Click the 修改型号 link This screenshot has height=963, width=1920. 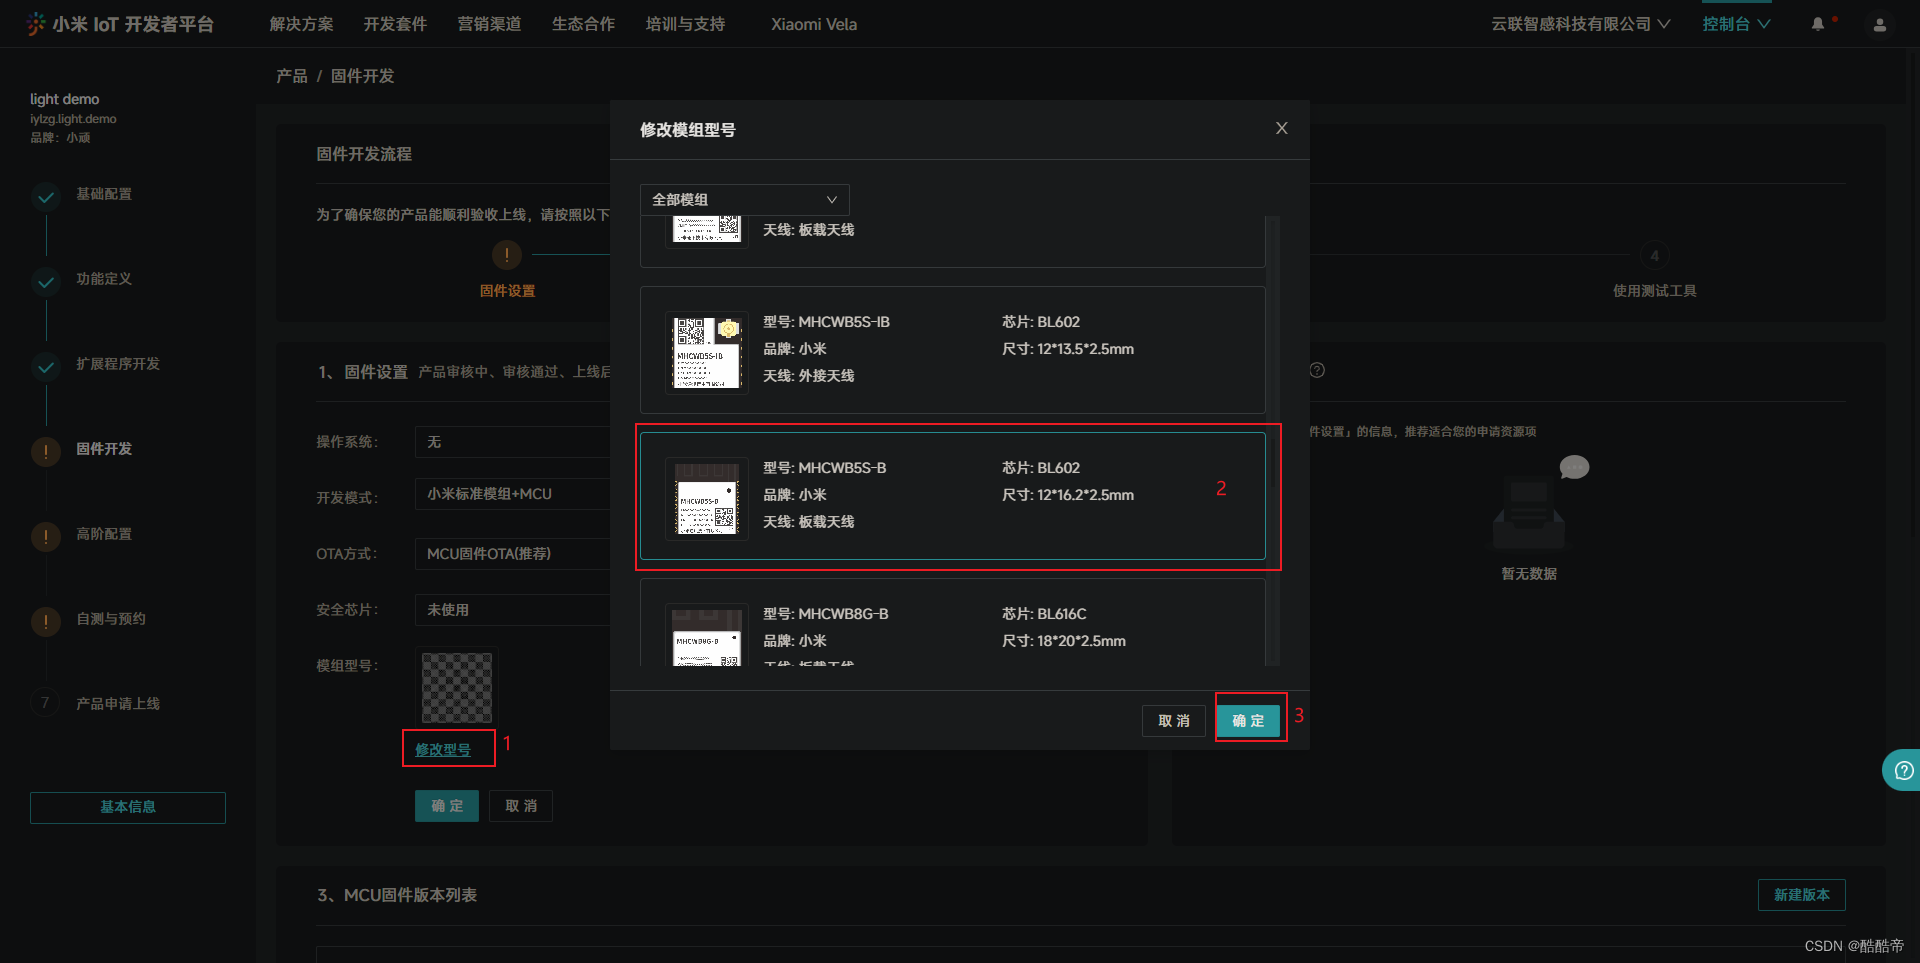coord(443,749)
